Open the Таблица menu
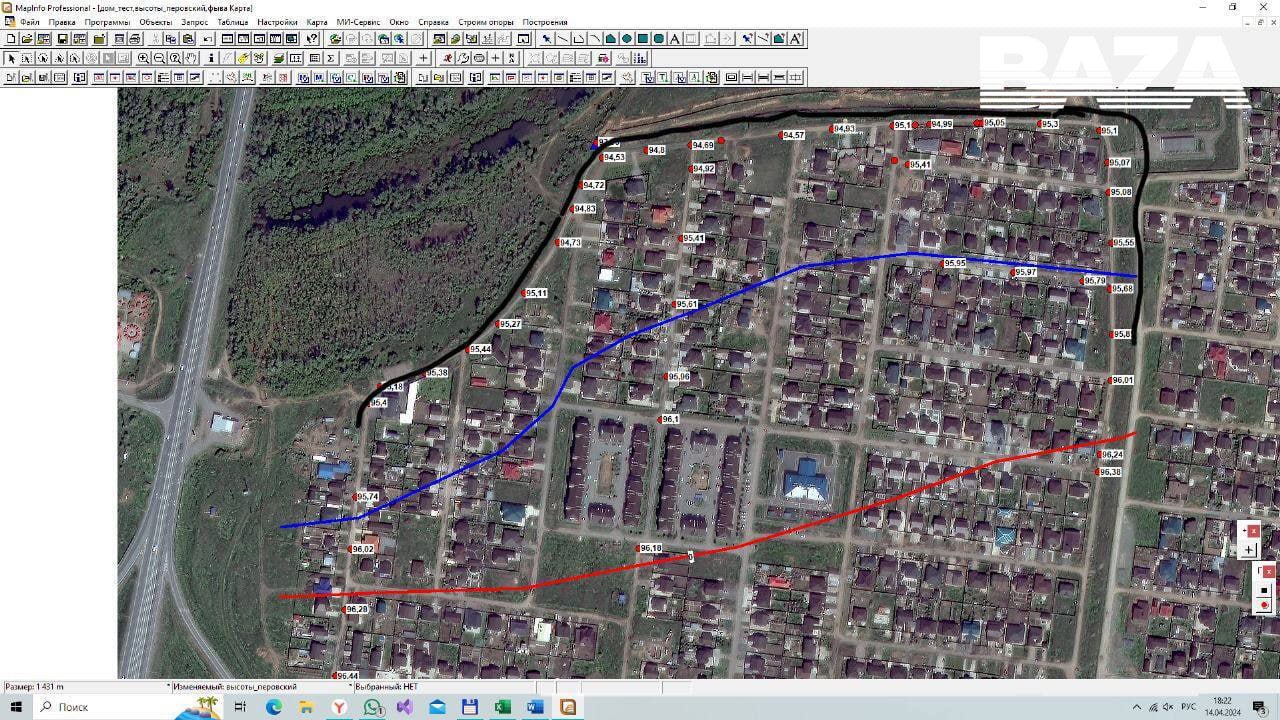Screen dimensions: 1280x720 pyautogui.click(x=232, y=22)
